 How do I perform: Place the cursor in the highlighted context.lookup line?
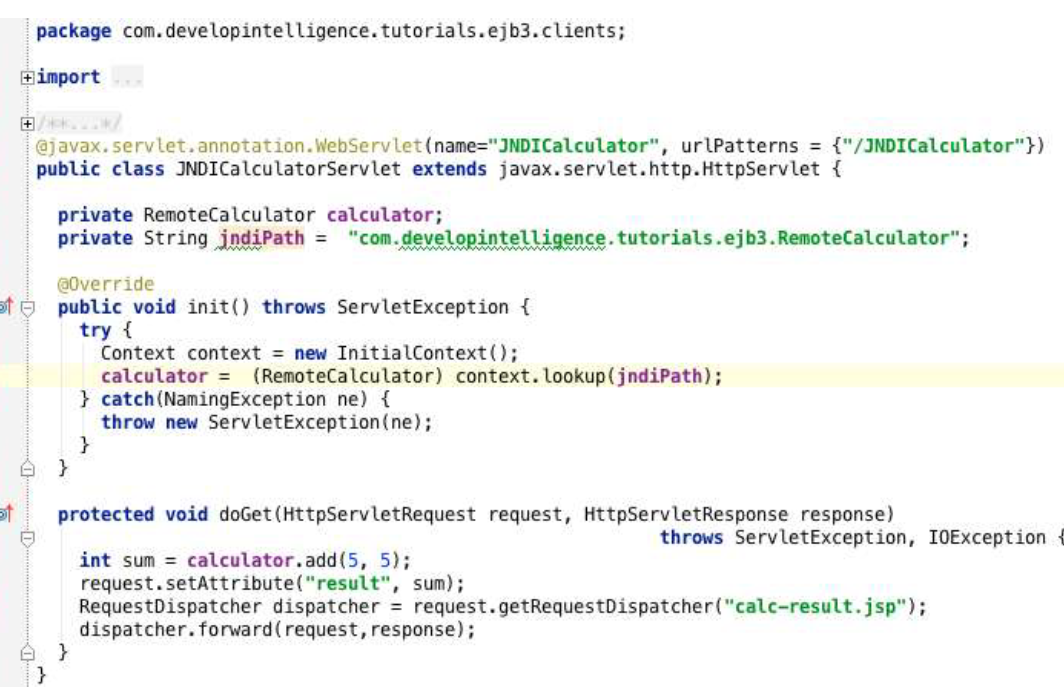(x=500, y=376)
